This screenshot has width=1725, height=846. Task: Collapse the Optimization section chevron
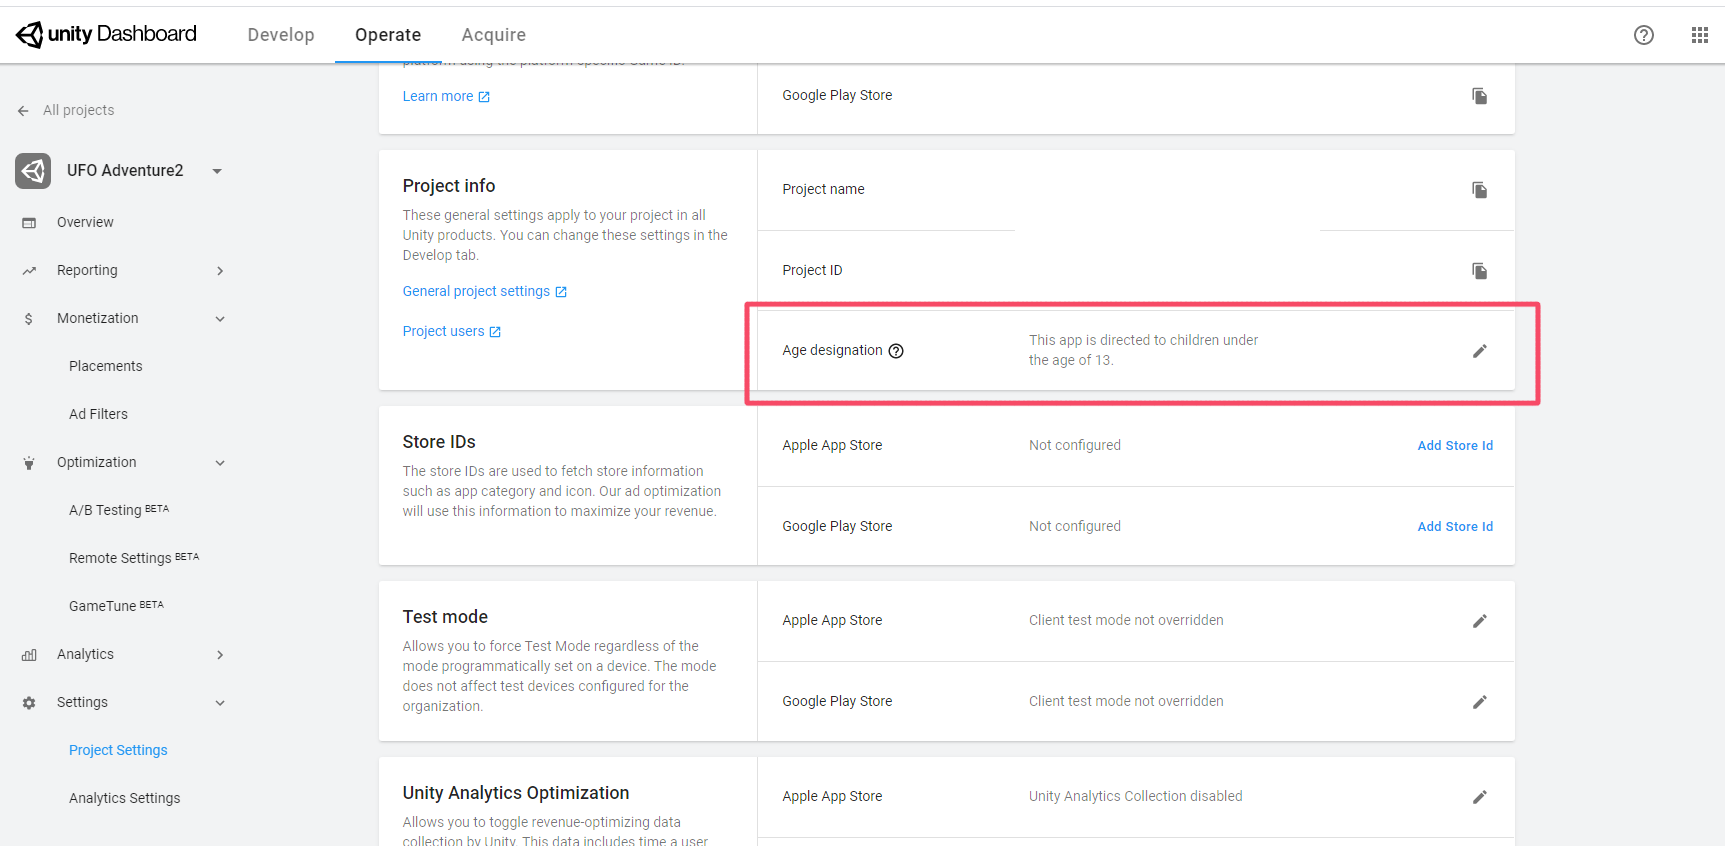[x=220, y=463]
